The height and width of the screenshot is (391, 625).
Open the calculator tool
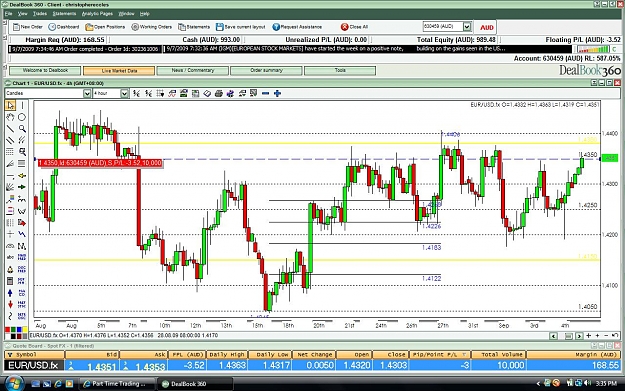[10, 281]
